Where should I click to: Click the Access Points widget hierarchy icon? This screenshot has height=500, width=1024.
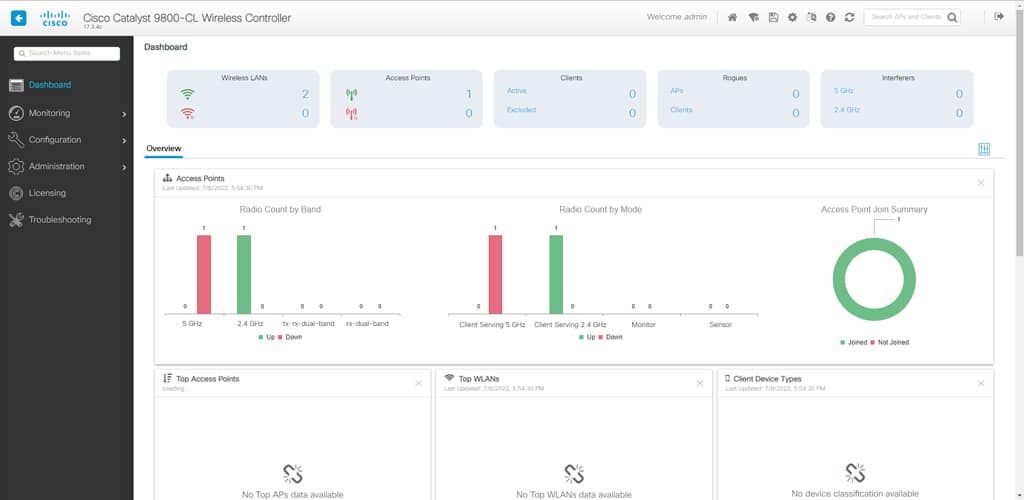coord(167,178)
